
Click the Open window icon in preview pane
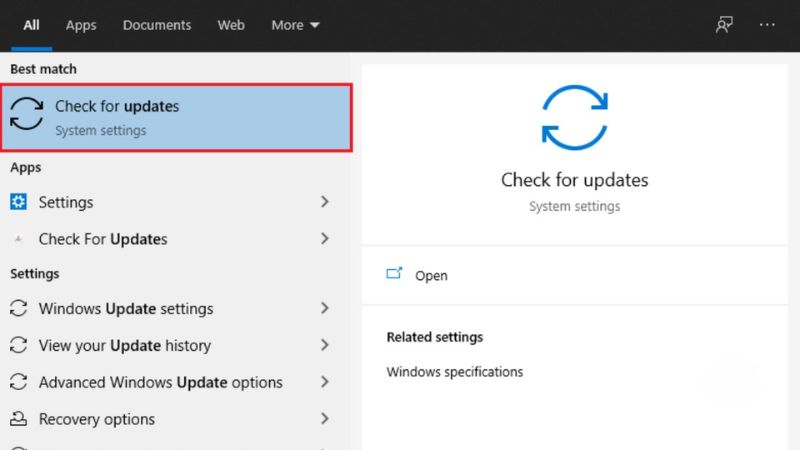[x=394, y=274]
